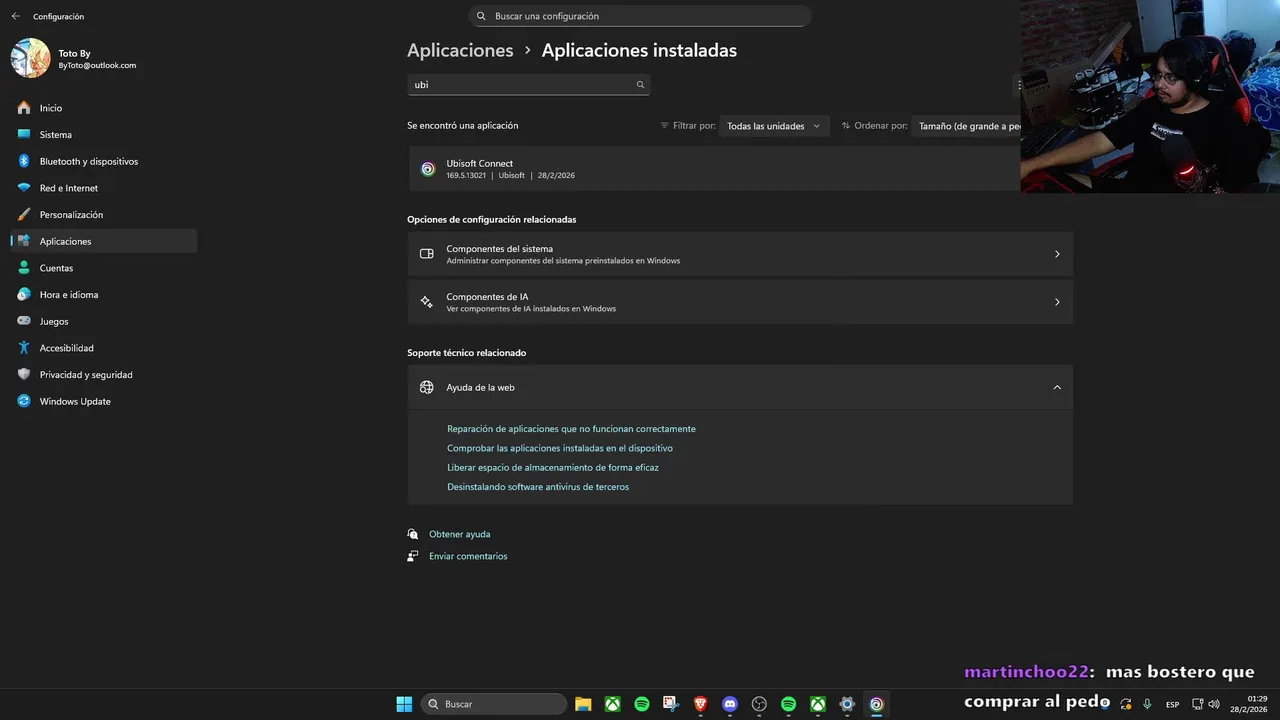Viewport: 1280px width, 720px height.
Task: Open the Inicio settings page
Action: 51,108
